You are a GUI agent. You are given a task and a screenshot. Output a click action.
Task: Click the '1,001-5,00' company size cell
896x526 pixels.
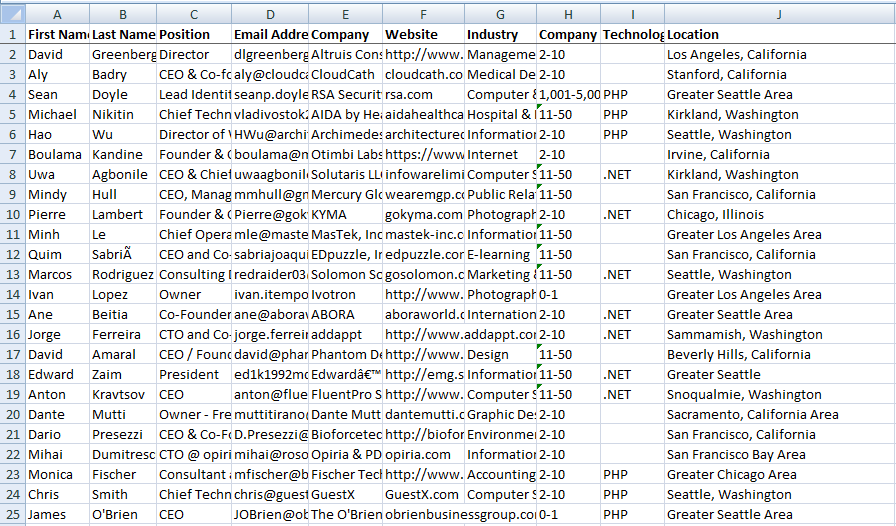point(569,94)
